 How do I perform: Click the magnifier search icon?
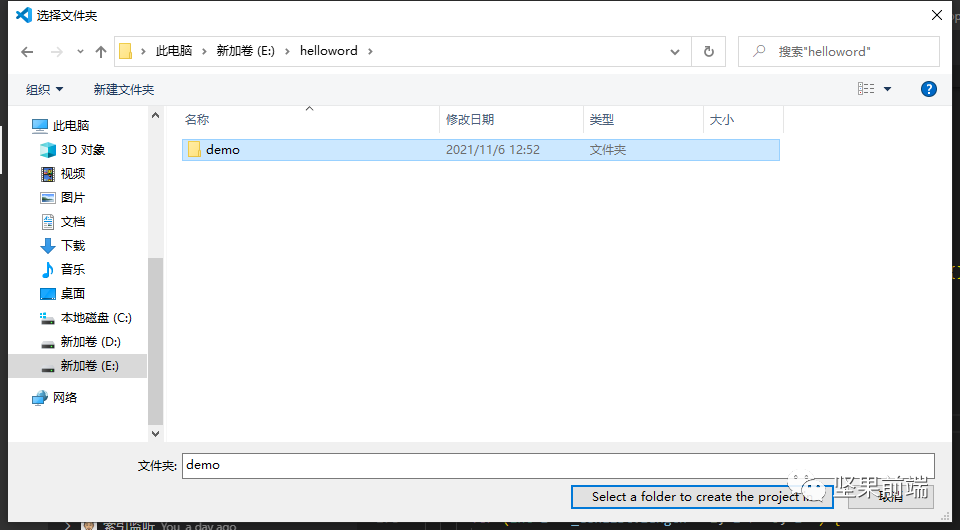pyautogui.click(x=759, y=51)
